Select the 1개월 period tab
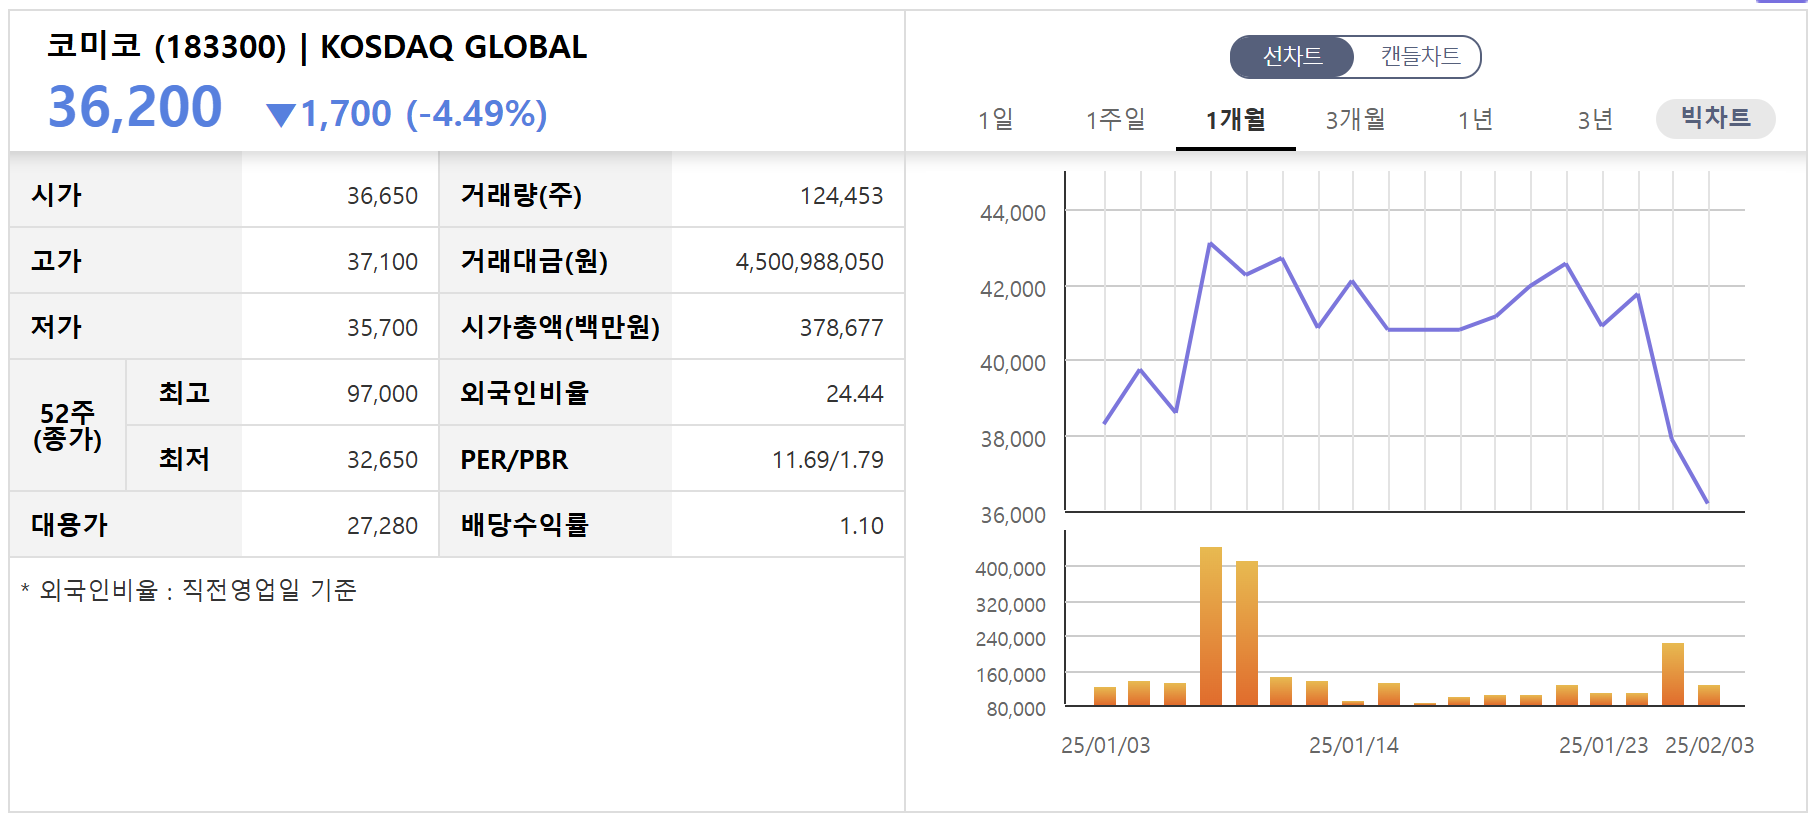This screenshot has height=832, width=1820. pyautogui.click(x=1236, y=120)
